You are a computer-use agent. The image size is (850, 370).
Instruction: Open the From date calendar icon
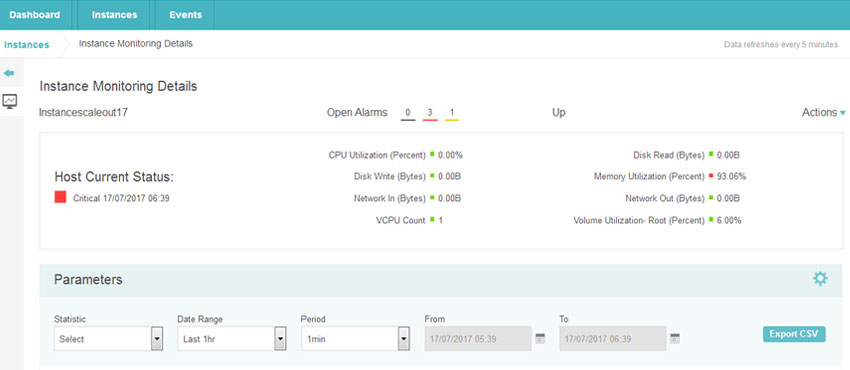540,339
